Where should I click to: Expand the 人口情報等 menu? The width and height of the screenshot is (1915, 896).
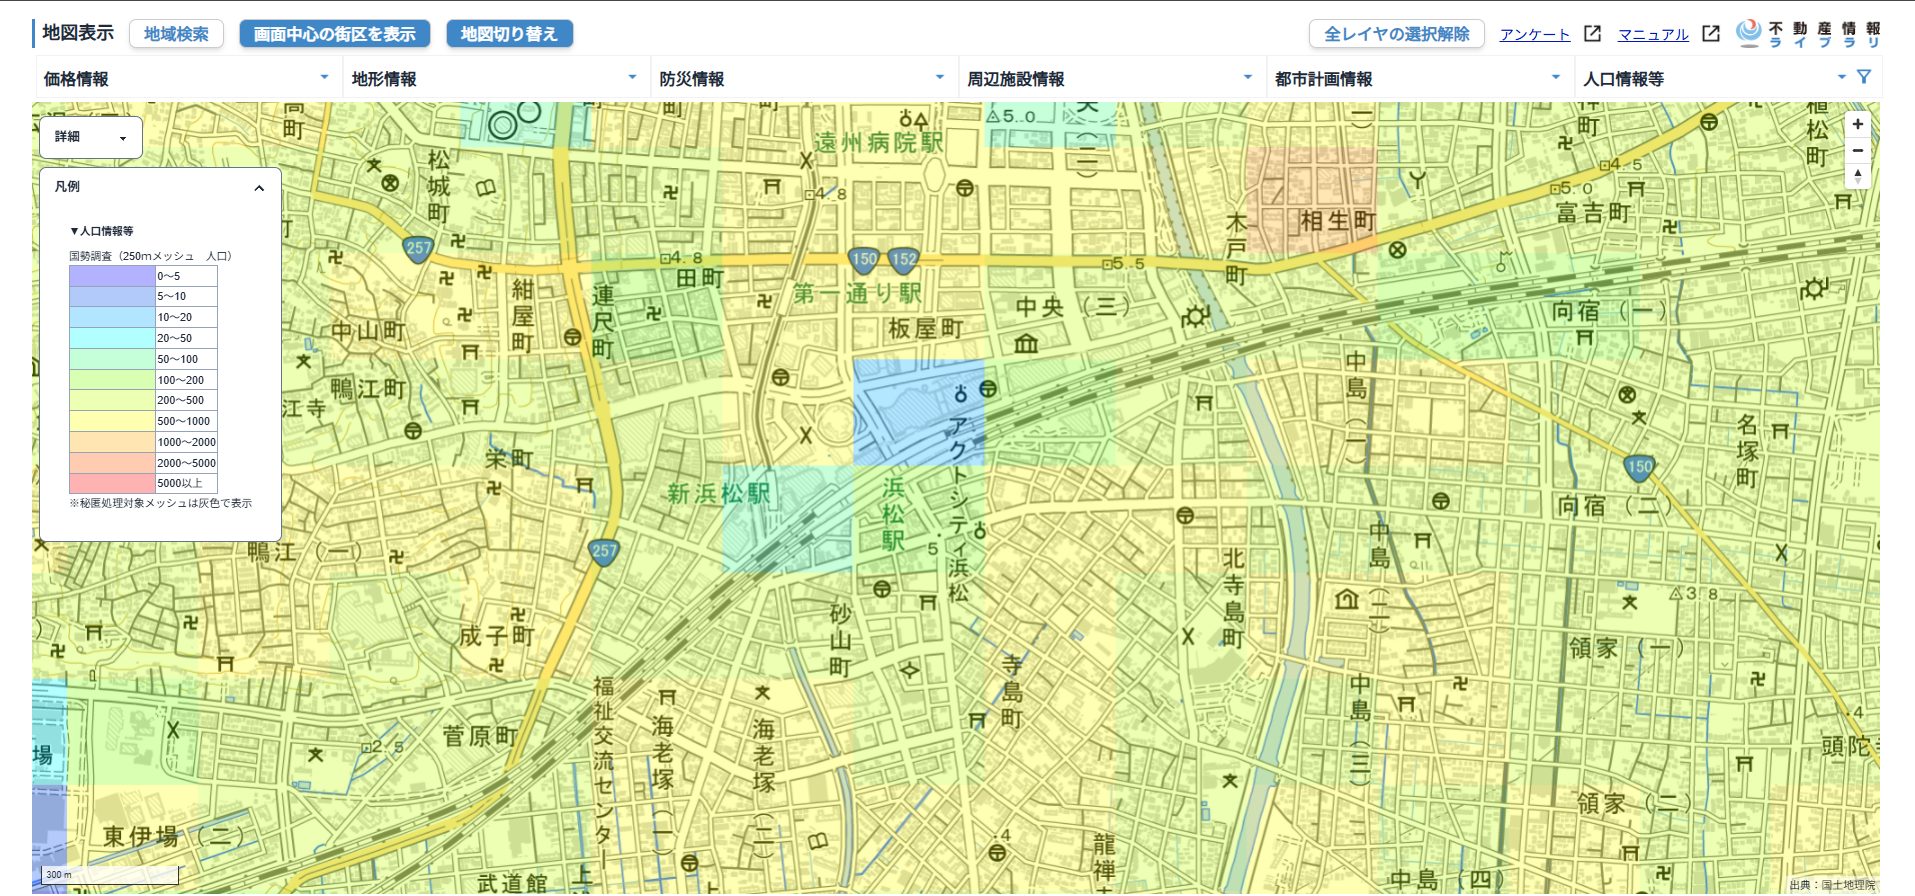tap(1714, 78)
